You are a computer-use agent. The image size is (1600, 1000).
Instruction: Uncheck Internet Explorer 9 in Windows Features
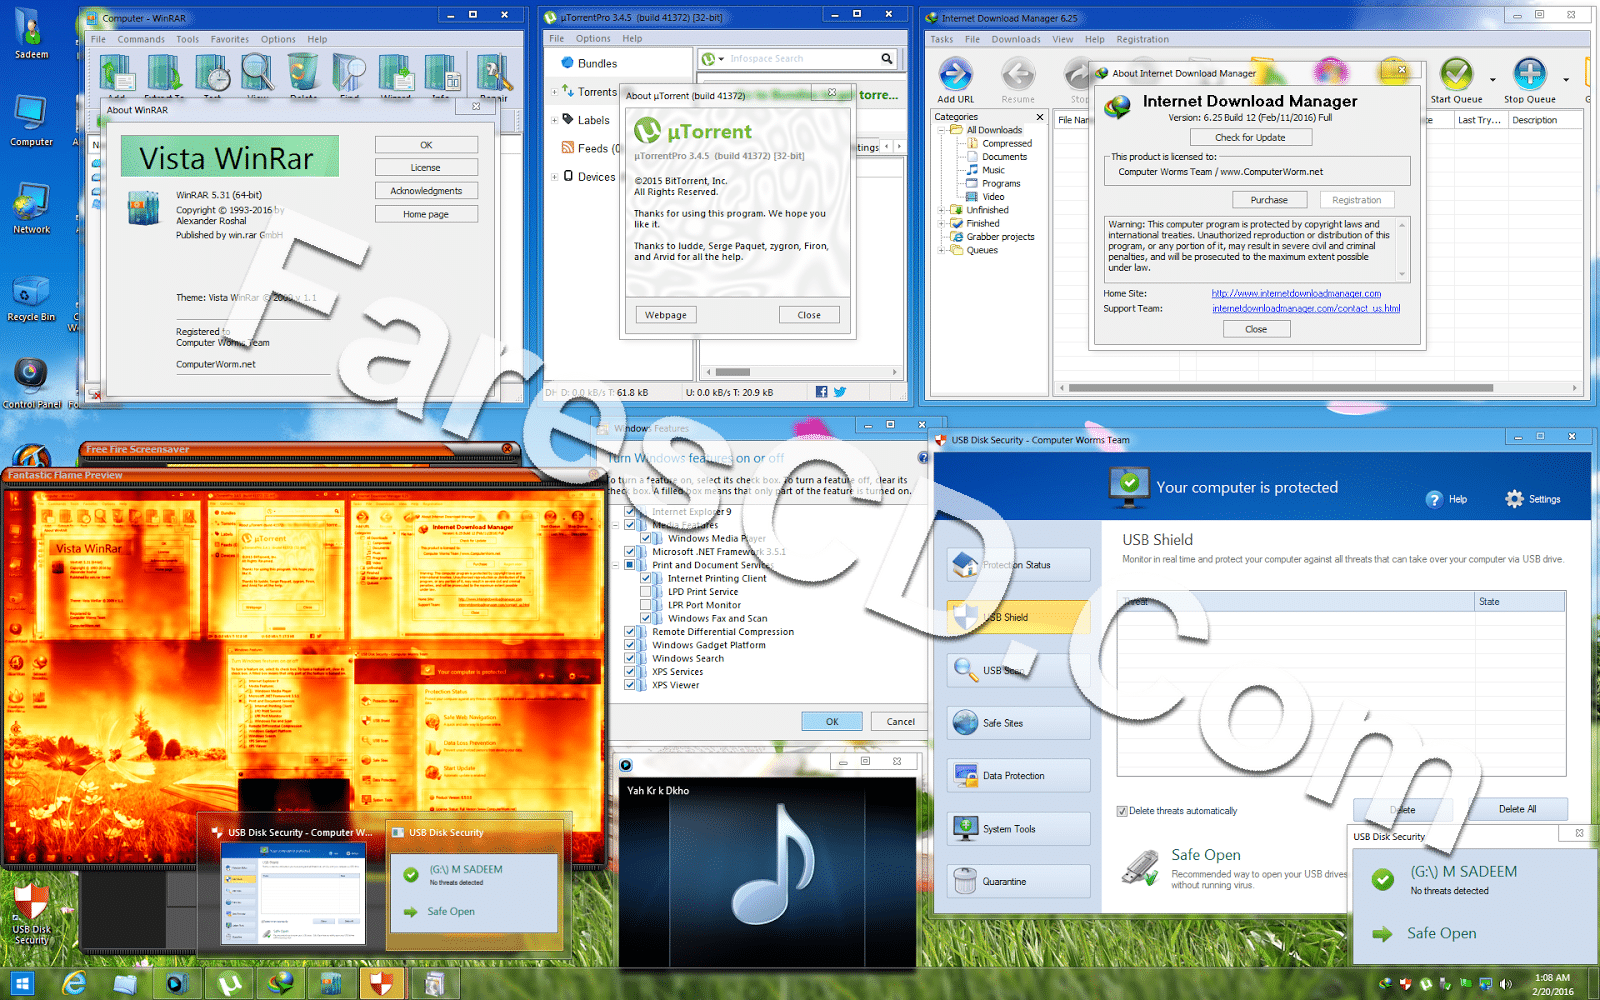630,512
